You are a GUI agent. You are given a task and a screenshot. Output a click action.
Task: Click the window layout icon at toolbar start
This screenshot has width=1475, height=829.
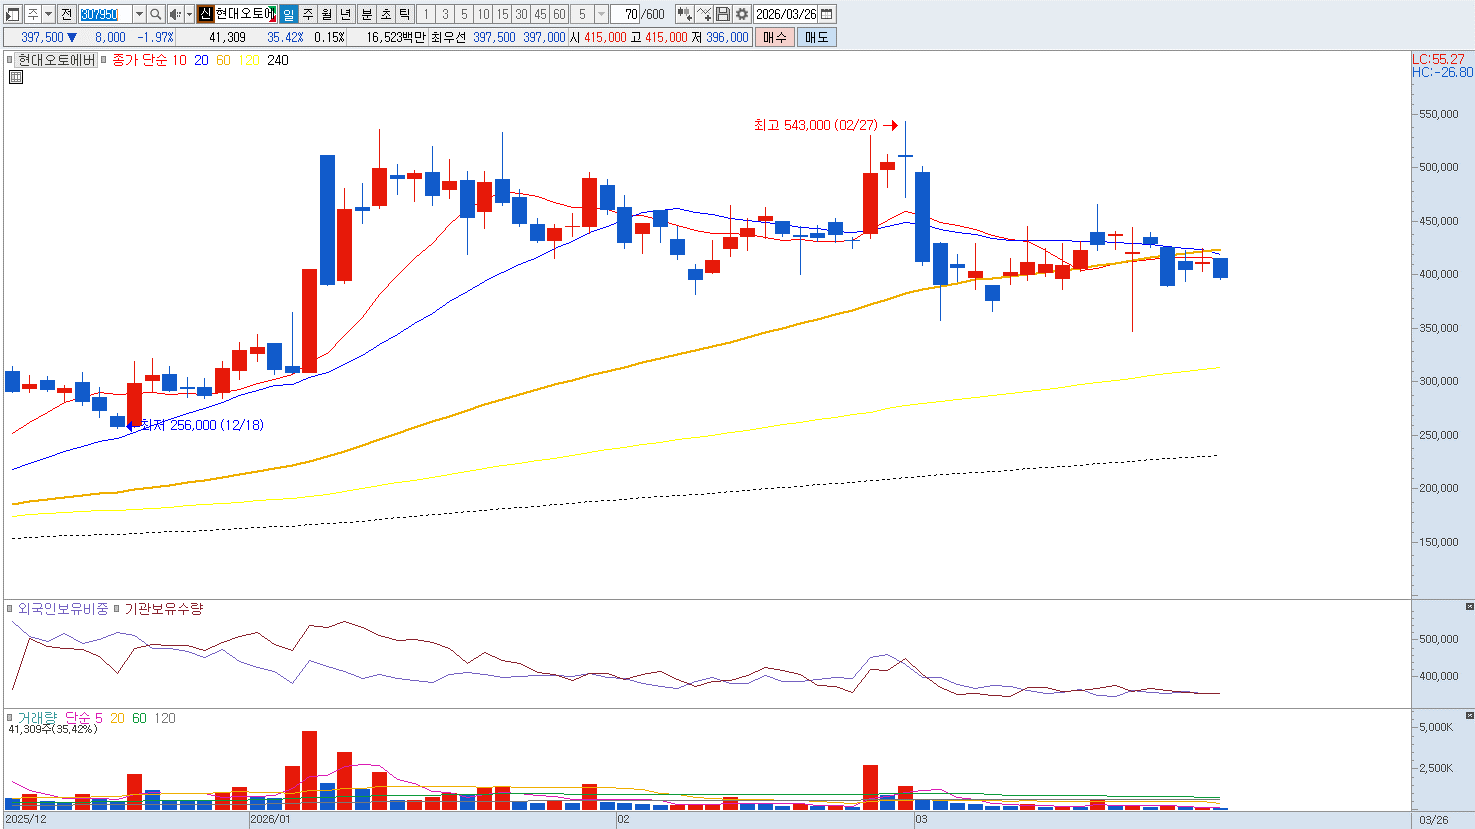coord(13,14)
